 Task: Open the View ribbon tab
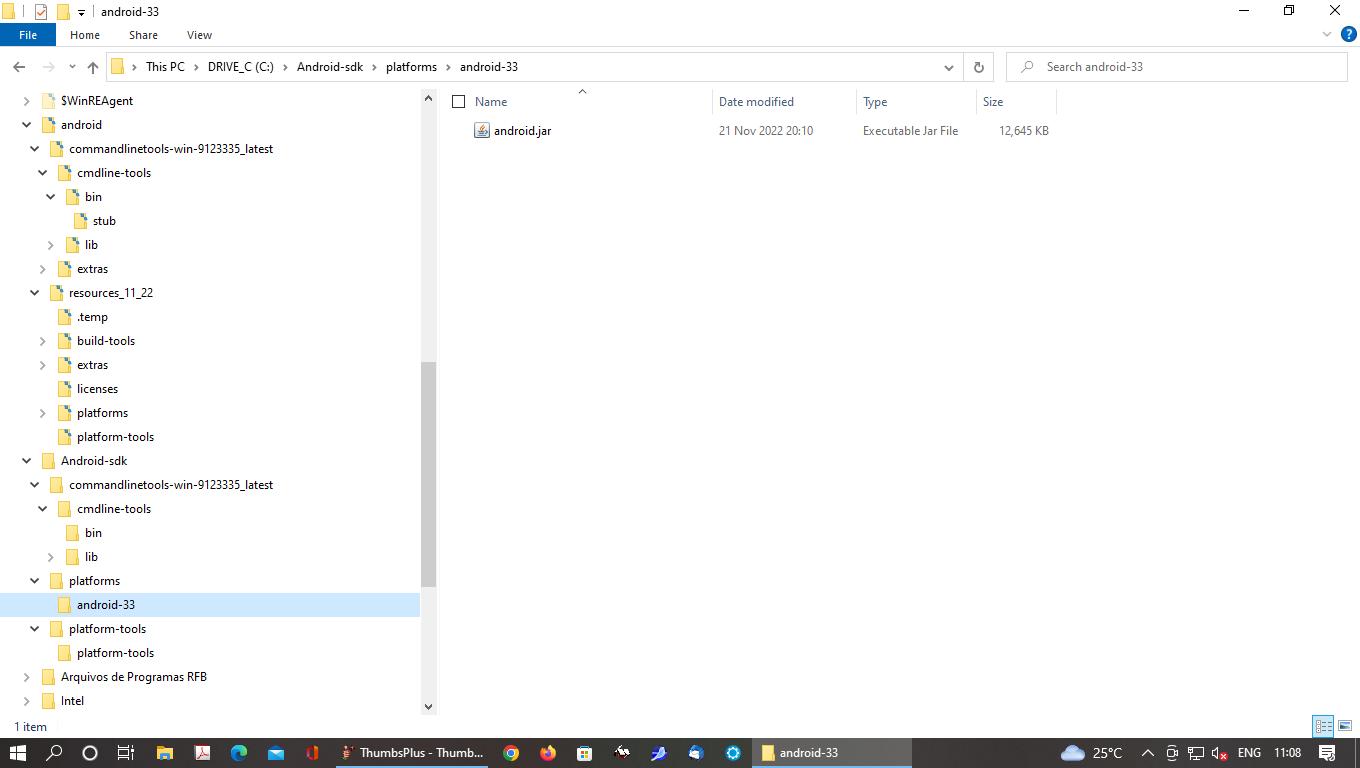coord(199,35)
